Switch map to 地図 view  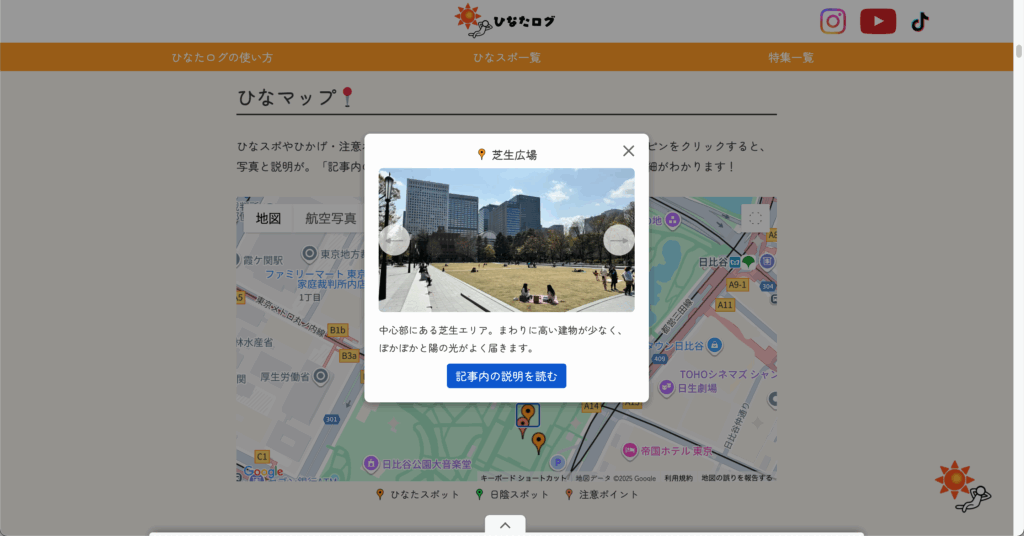(268, 218)
